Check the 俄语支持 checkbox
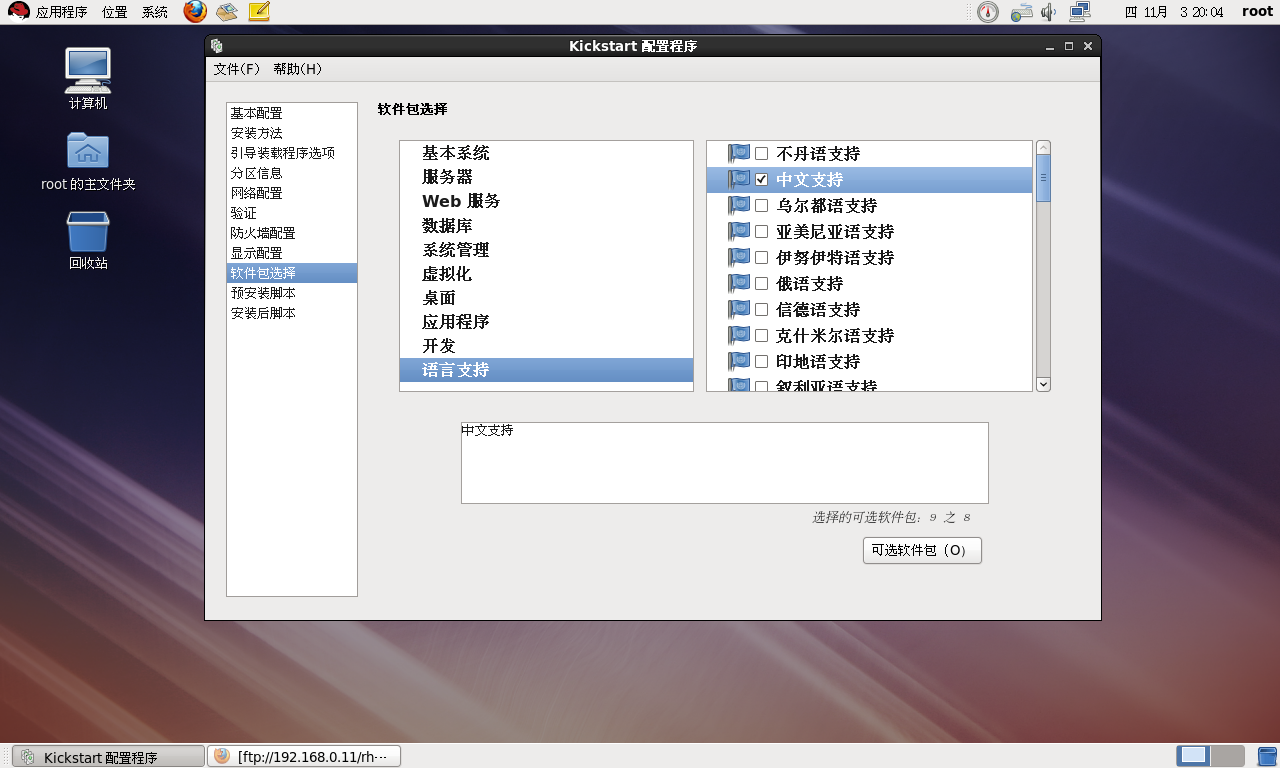Screen dimensions: 1280x768 pyautogui.click(x=762, y=284)
